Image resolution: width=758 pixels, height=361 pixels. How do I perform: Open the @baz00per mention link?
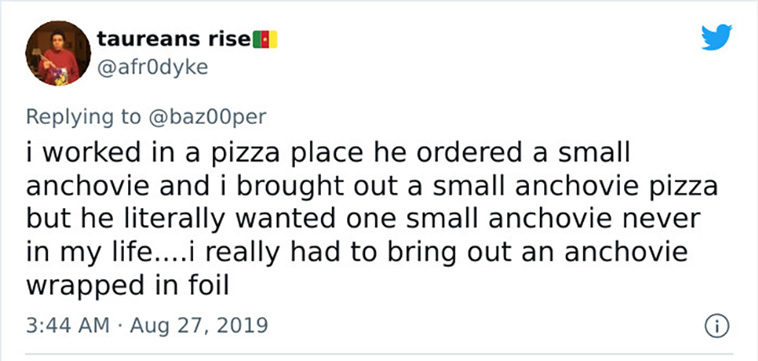208,117
